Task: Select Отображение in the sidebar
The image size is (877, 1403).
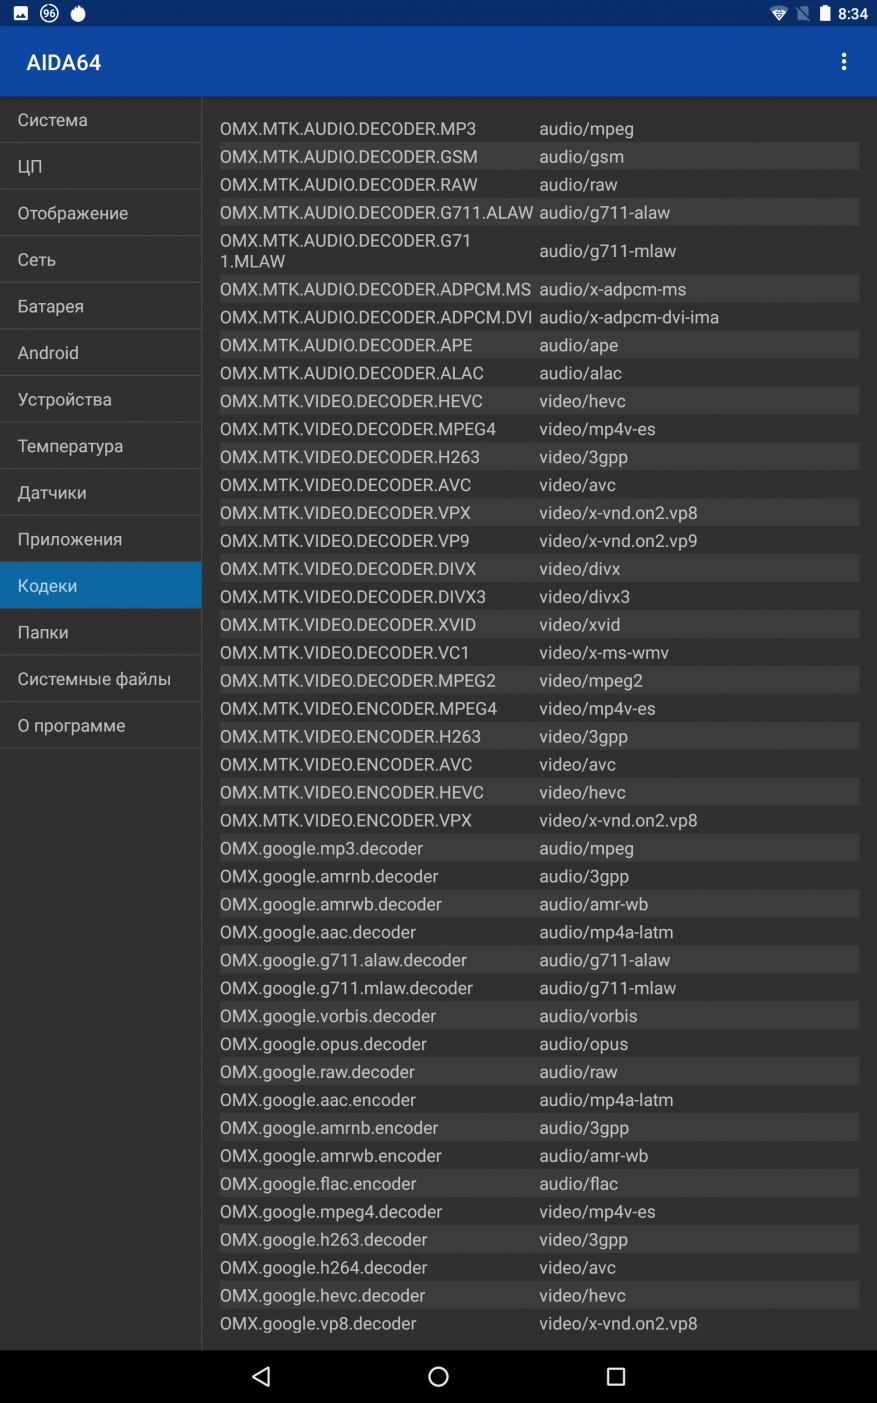Action: pos(100,213)
